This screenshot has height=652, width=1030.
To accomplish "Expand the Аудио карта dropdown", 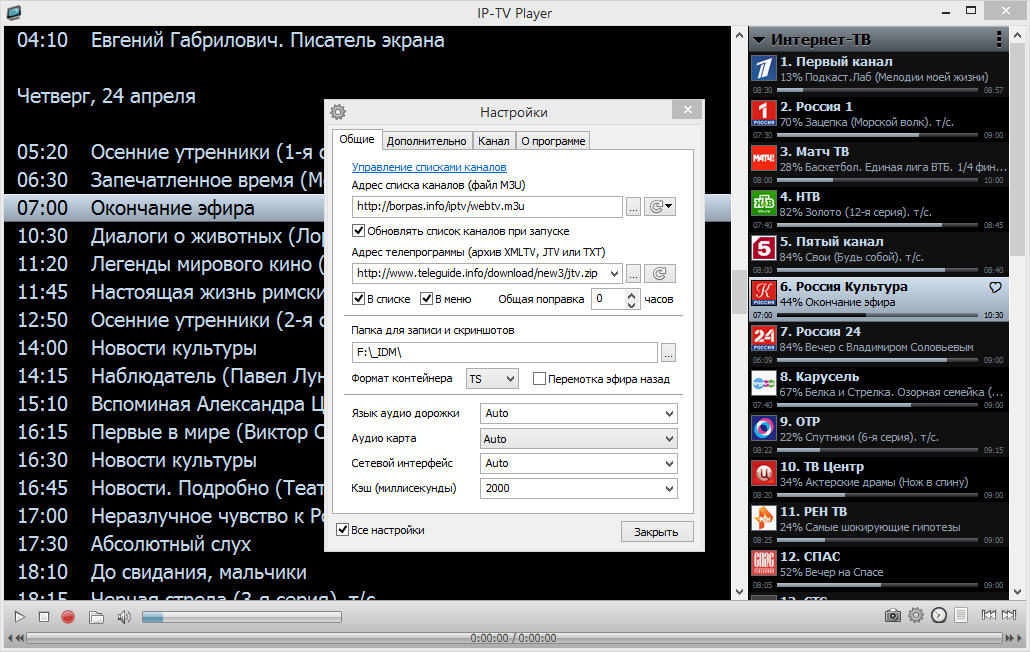I will pos(579,439).
